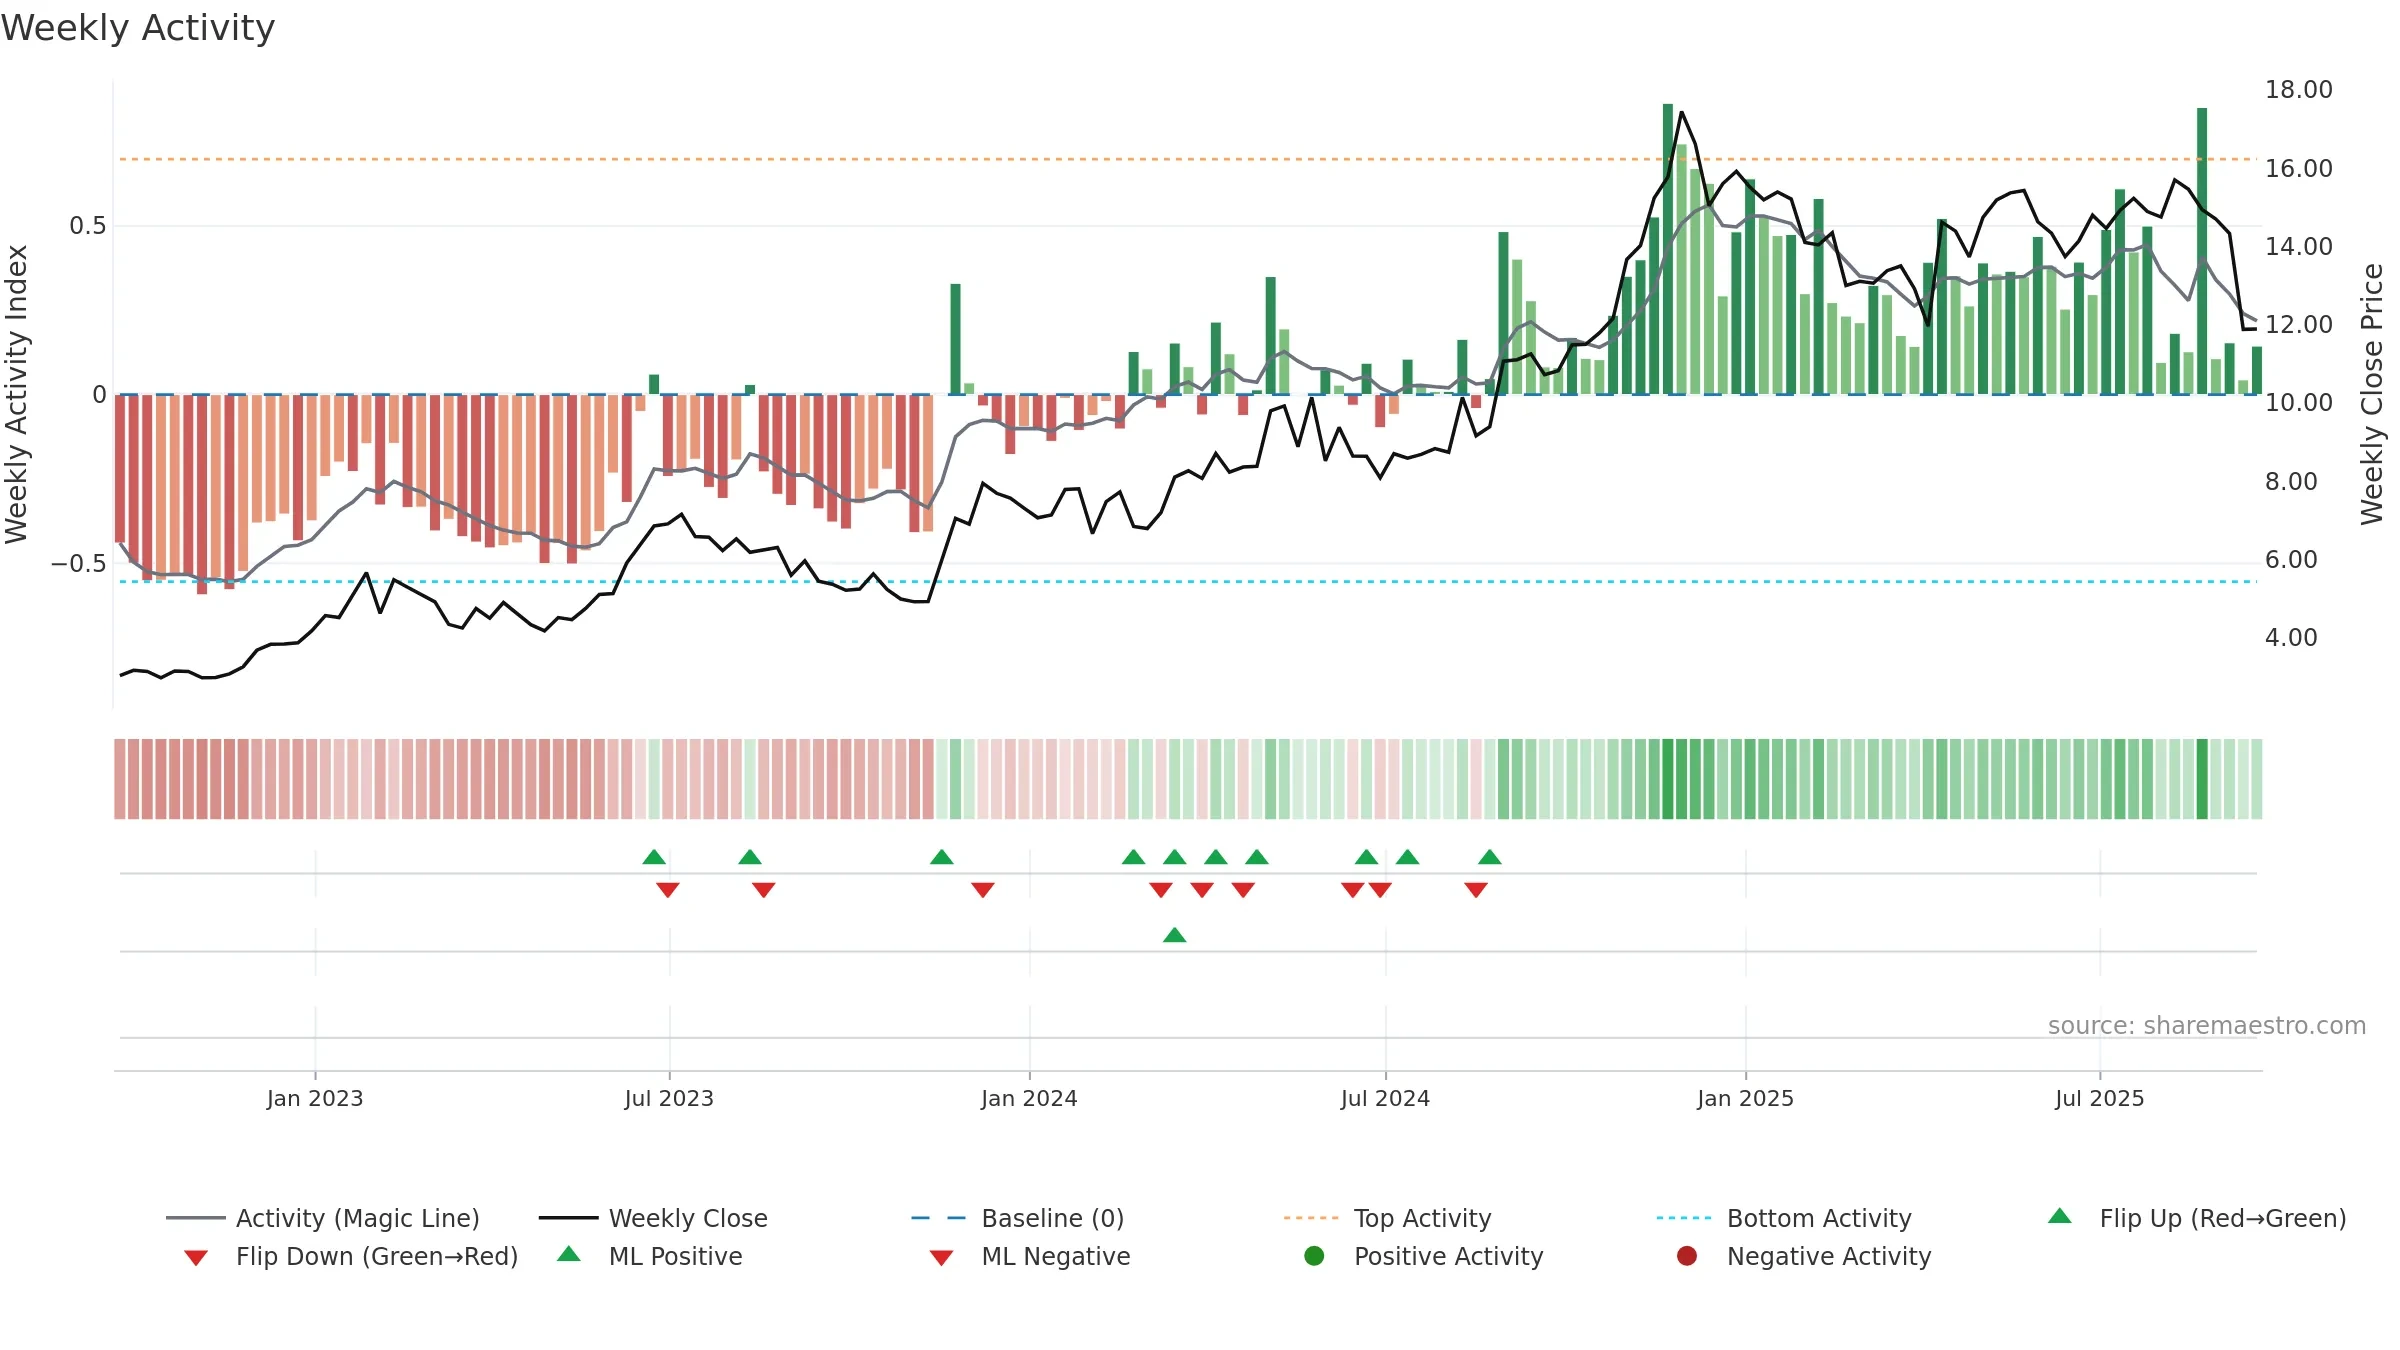
Task: Click the source: sharemaestro.com text
Action: (2207, 1025)
